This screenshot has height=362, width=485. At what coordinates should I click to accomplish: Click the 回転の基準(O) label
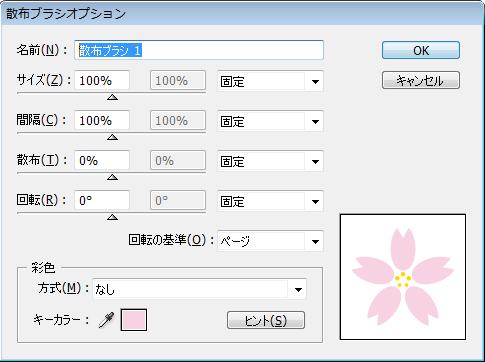[x=171, y=240]
